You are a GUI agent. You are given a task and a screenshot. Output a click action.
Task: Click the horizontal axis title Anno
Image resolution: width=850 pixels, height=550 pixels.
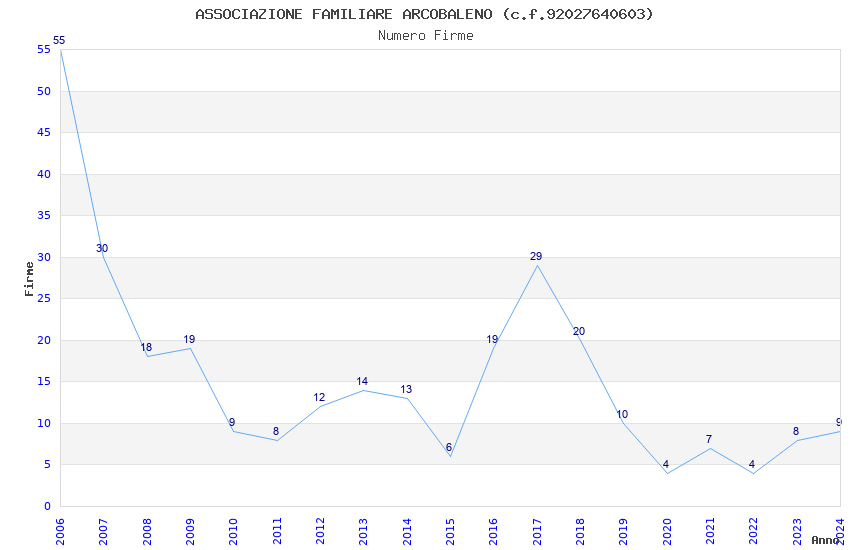[825, 540]
